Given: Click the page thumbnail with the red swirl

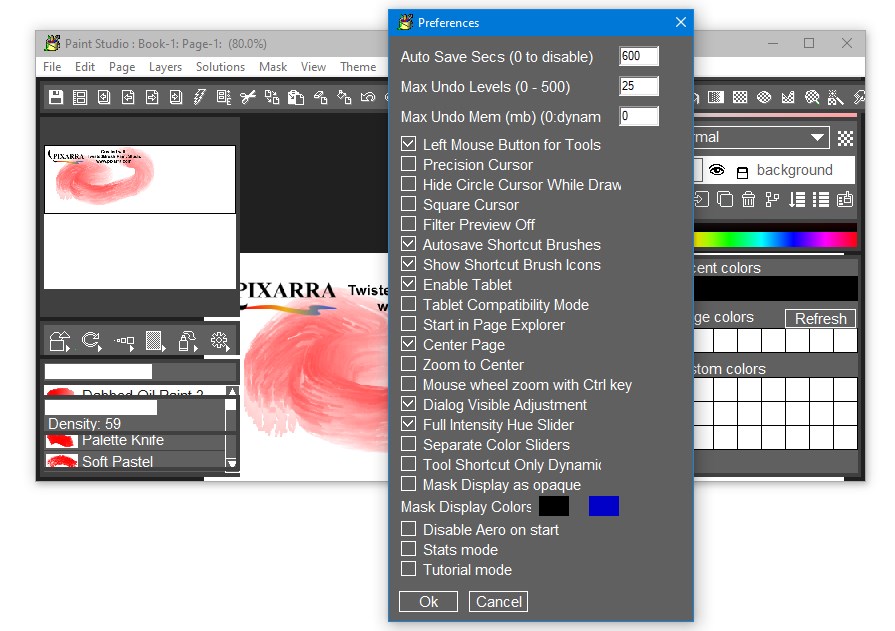Looking at the screenshot, I should coord(140,179).
